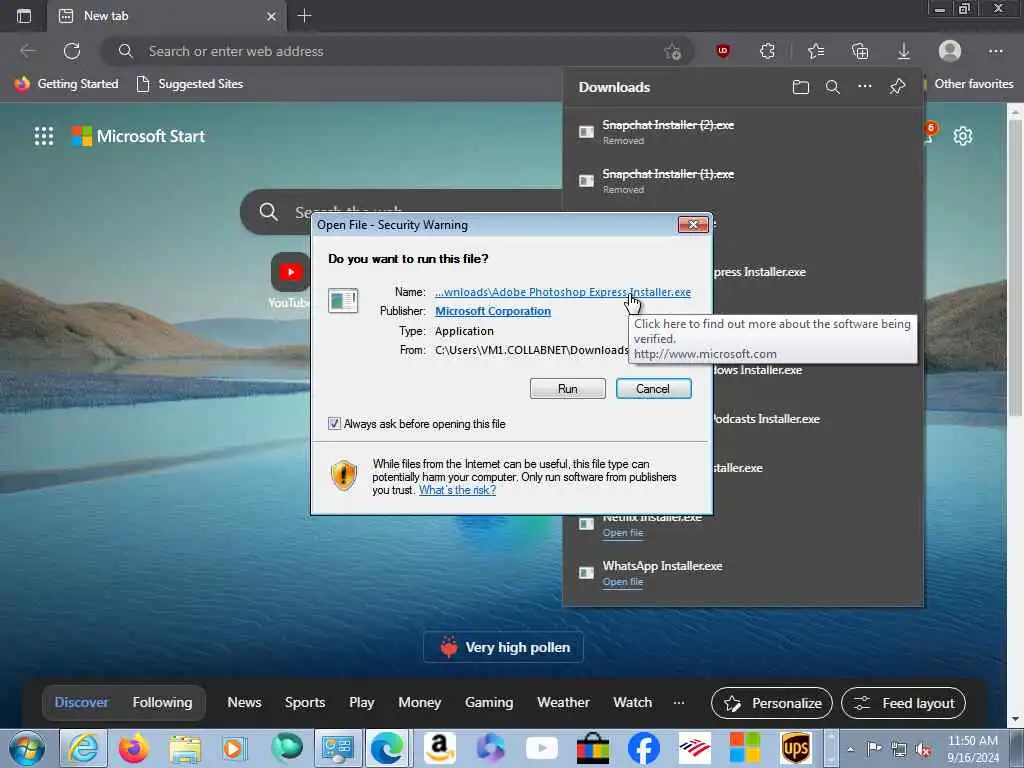Click the YouTube quick link tile
Image resolution: width=1024 pixels, height=768 pixels.
click(290, 281)
